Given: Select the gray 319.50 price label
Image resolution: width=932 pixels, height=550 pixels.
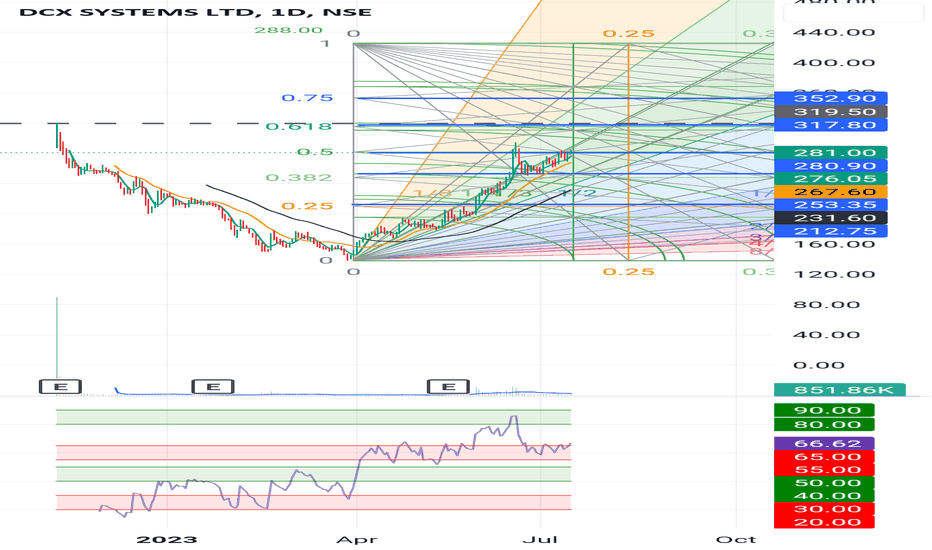Looking at the screenshot, I should (x=831, y=112).
